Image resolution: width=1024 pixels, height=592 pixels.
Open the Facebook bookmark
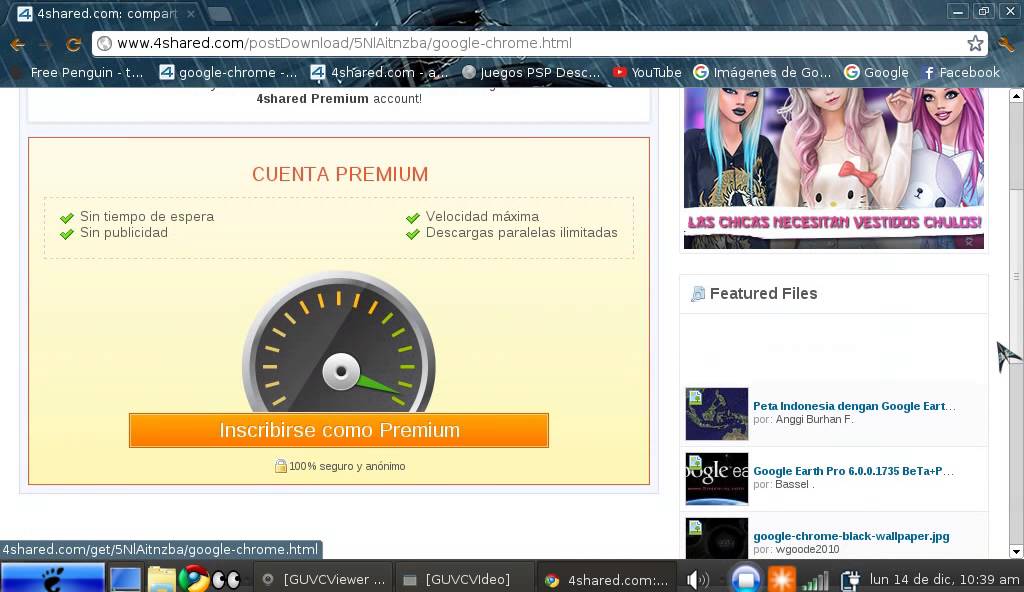[x=961, y=73]
